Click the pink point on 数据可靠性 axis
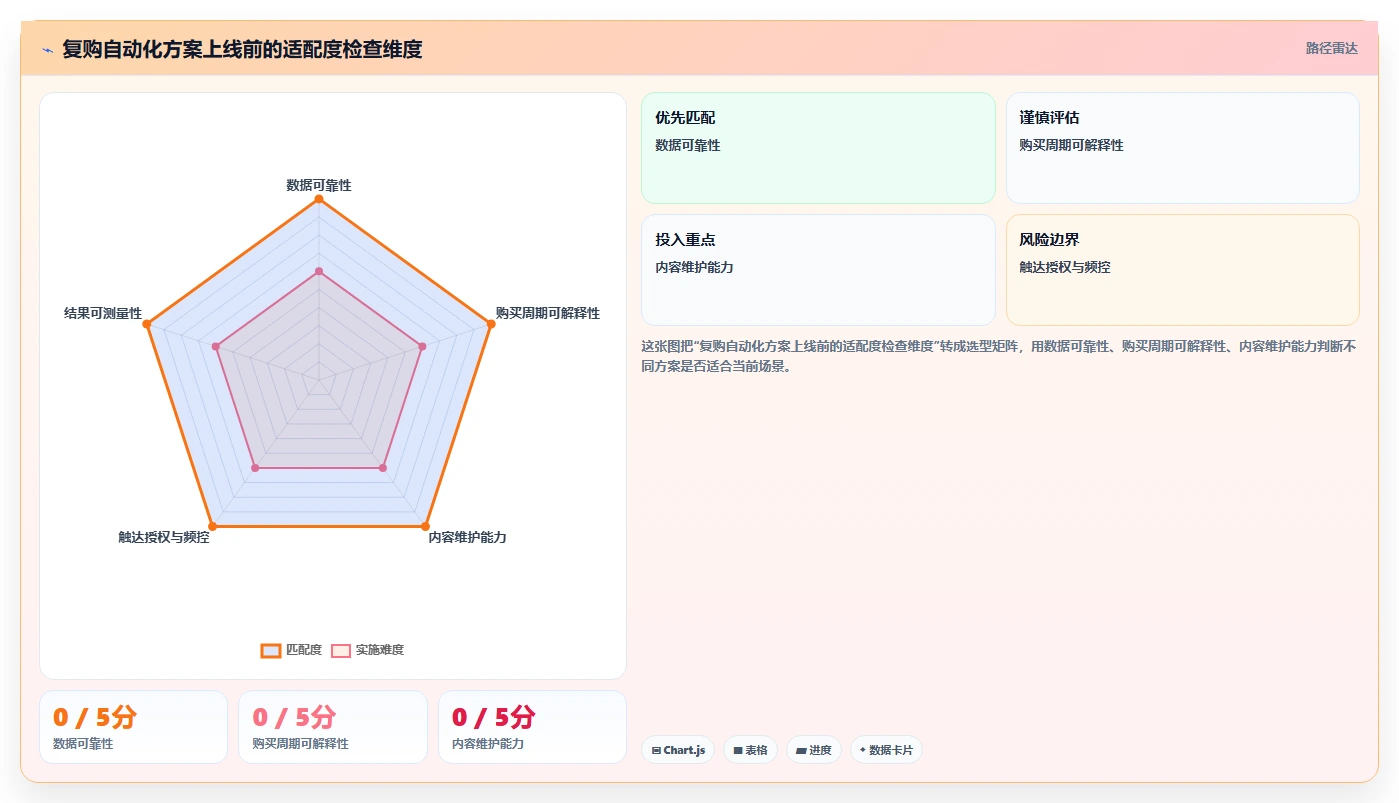This screenshot has height=803, width=1399. [x=319, y=271]
